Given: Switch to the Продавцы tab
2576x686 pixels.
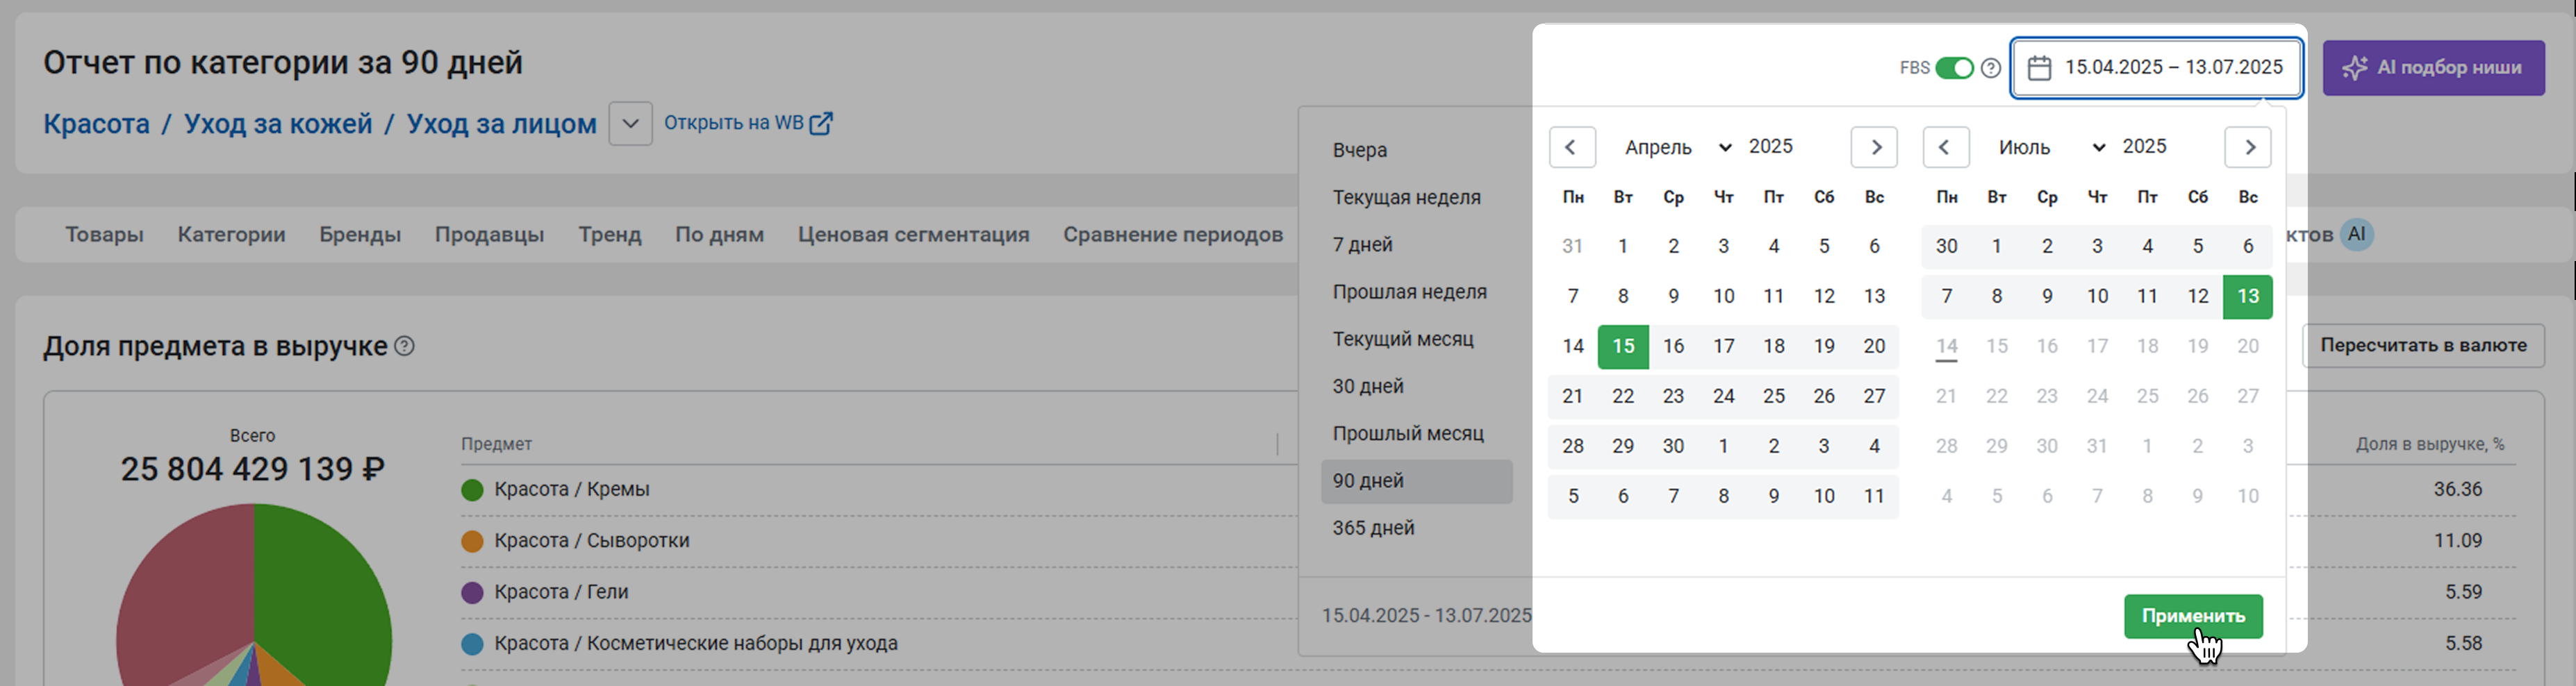Looking at the screenshot, I should (x=489, y=234).
